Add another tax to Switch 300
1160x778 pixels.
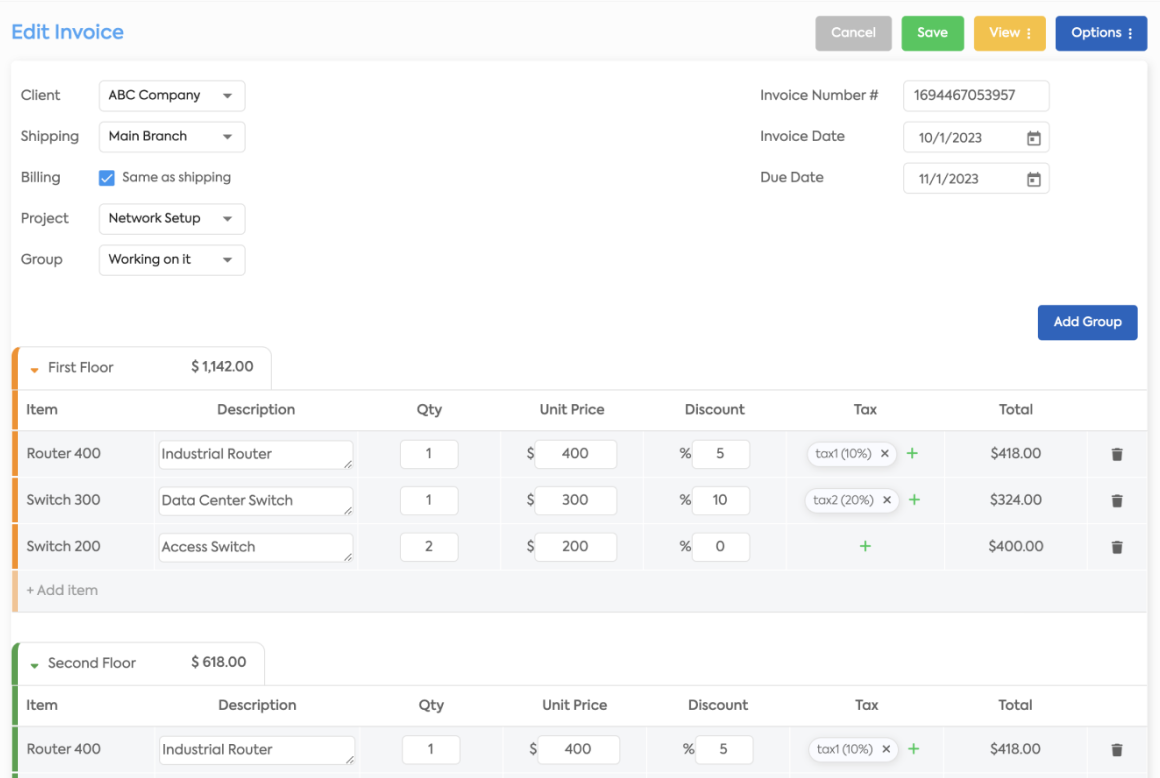click(914, 500)
